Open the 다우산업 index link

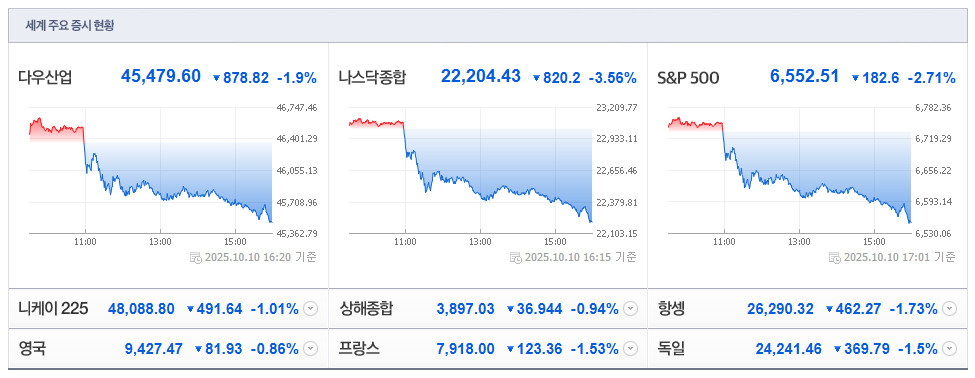(x=45, y=78)
